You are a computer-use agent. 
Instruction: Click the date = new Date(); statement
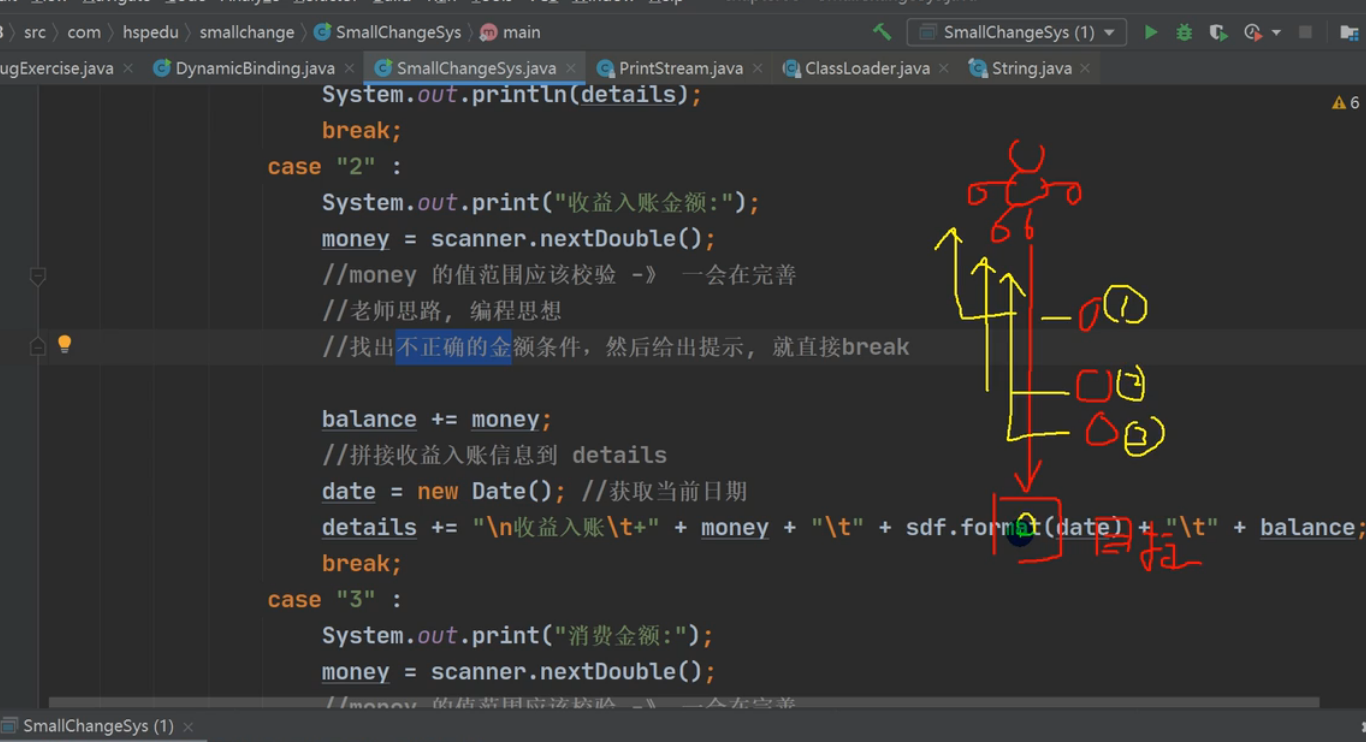(x=444, y=491)
